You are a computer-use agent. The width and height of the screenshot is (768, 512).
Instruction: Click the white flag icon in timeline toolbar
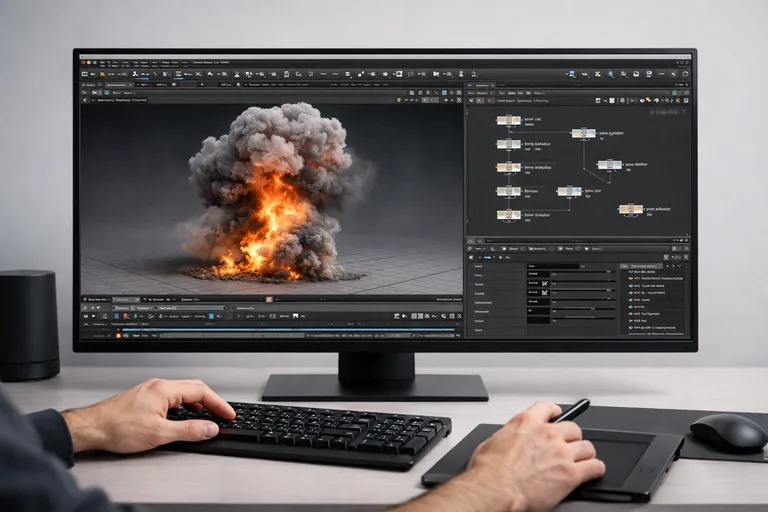click(x=295, y=316)
